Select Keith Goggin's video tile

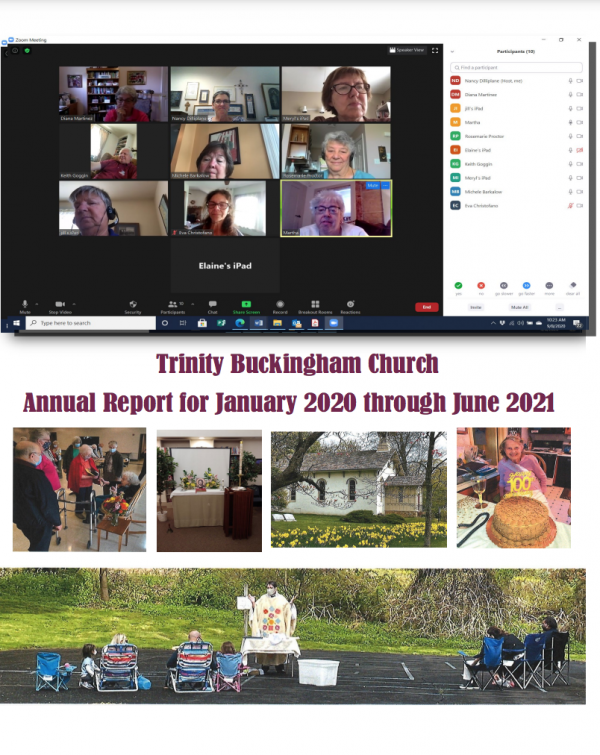pos(114,151)
